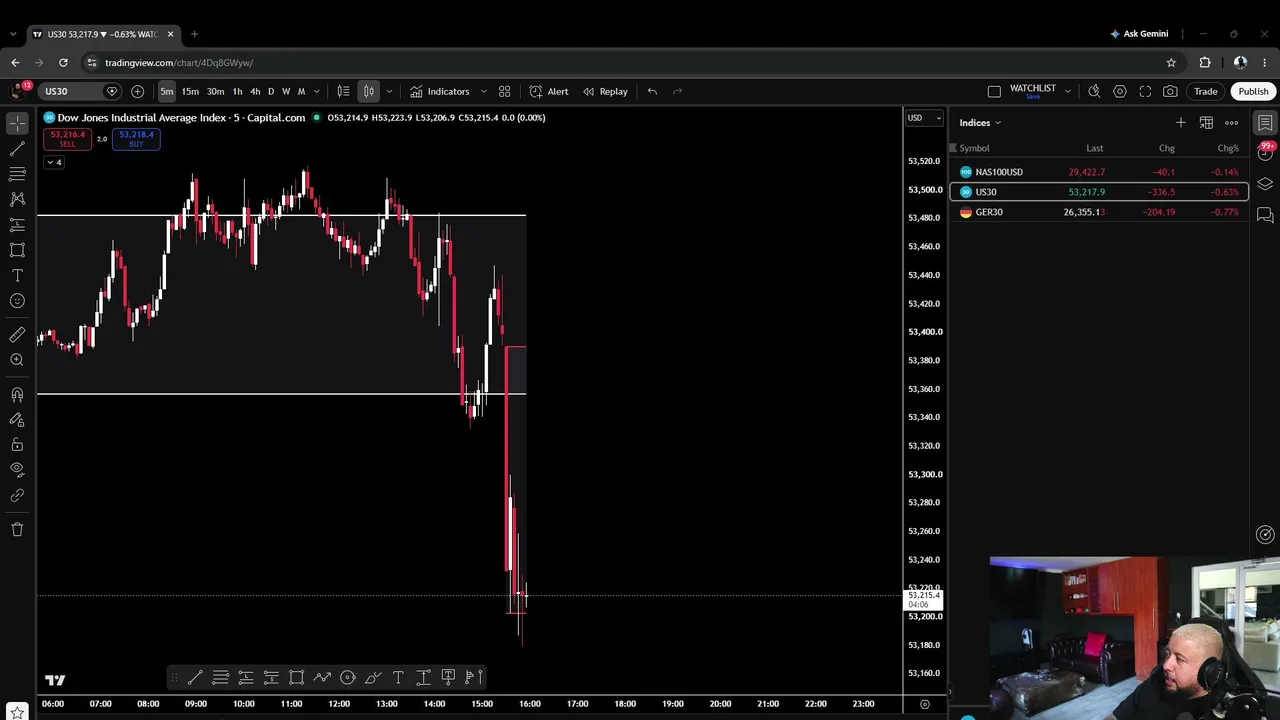The width and height of the screenshot is (1280, 720).
Task: Undo the last chart action
Action: (652, 91)
